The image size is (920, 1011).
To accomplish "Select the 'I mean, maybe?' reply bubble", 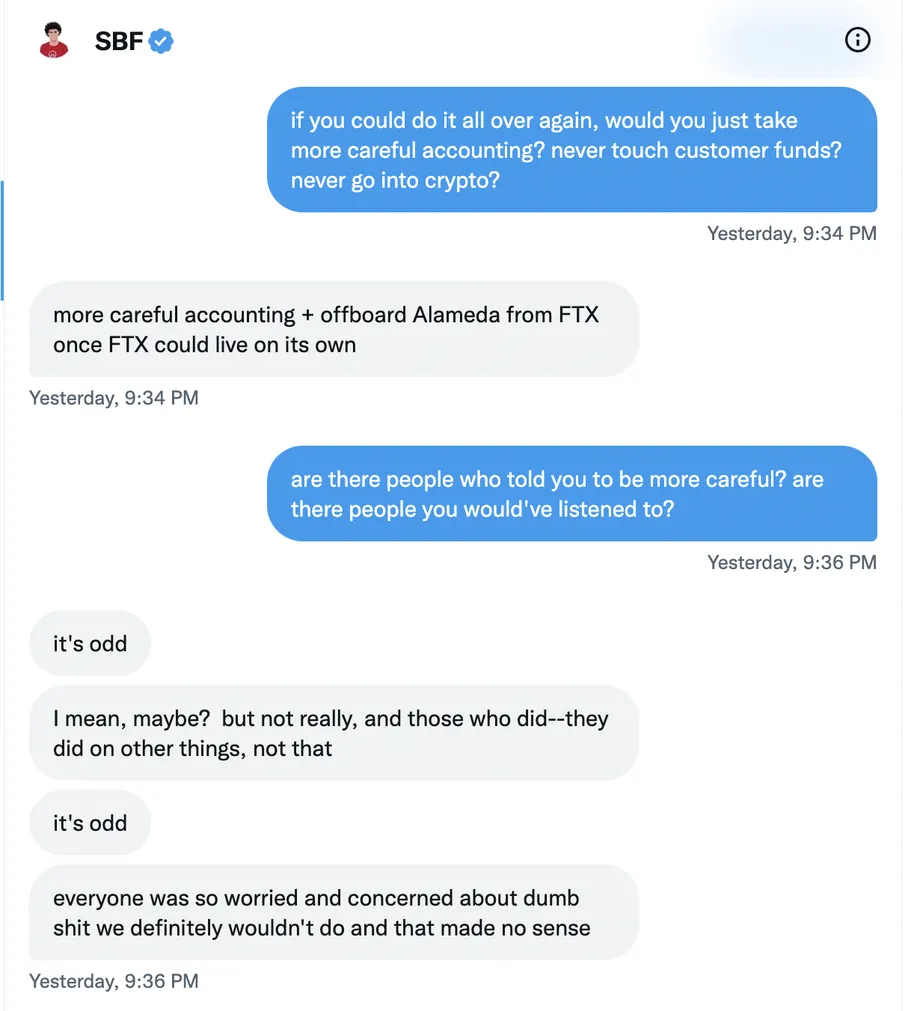I will (x=334, y=733).
